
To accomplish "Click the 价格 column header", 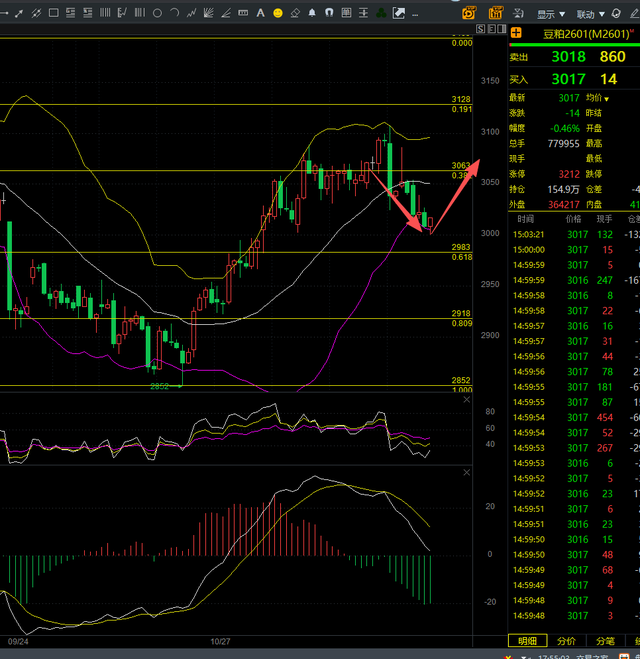I will 574,219.
